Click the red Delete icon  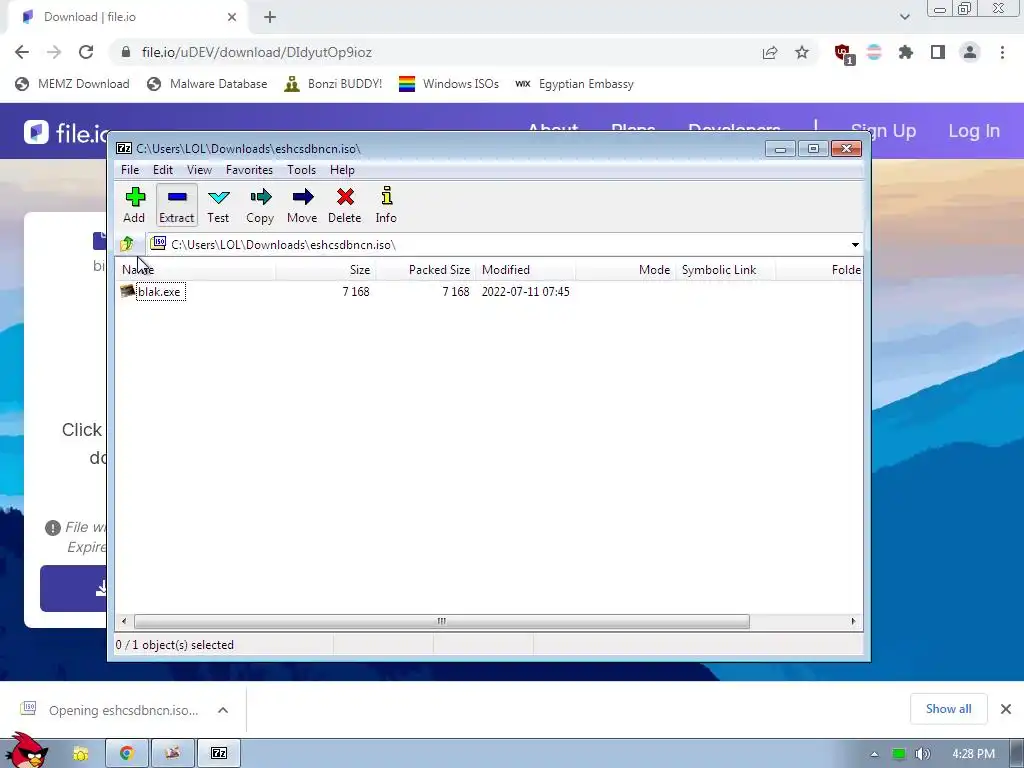pos(345,205)
